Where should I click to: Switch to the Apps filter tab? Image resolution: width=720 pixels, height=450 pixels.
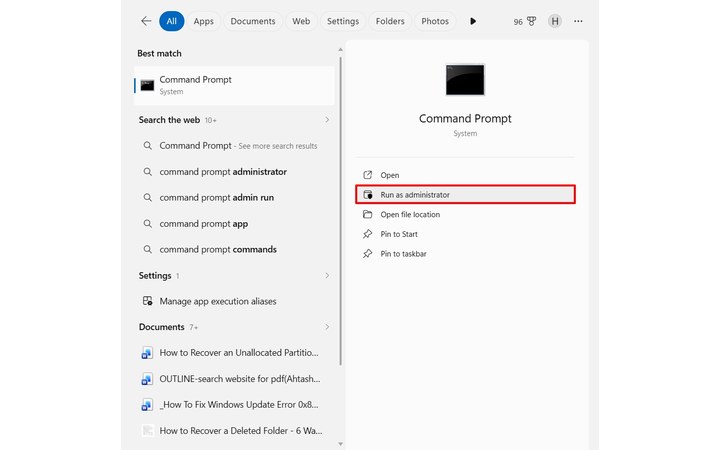click(203, 21)
